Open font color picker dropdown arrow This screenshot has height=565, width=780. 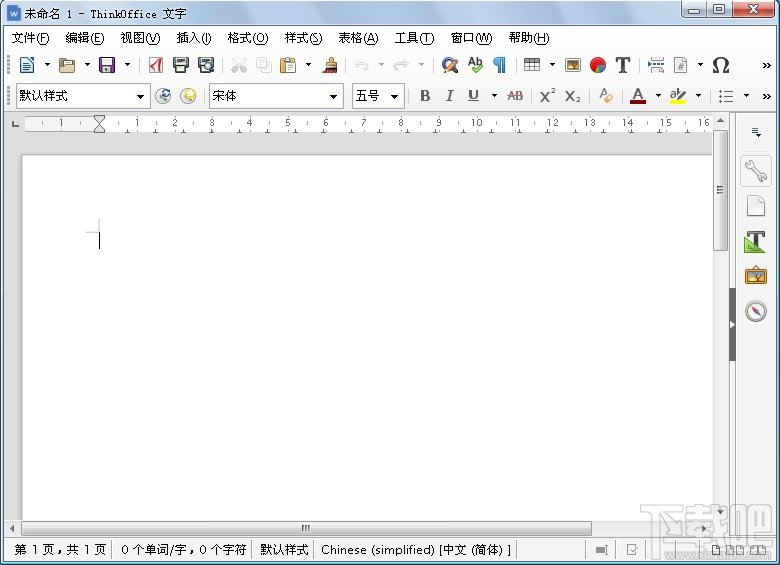pyautogui.click(x=658, y=95)
